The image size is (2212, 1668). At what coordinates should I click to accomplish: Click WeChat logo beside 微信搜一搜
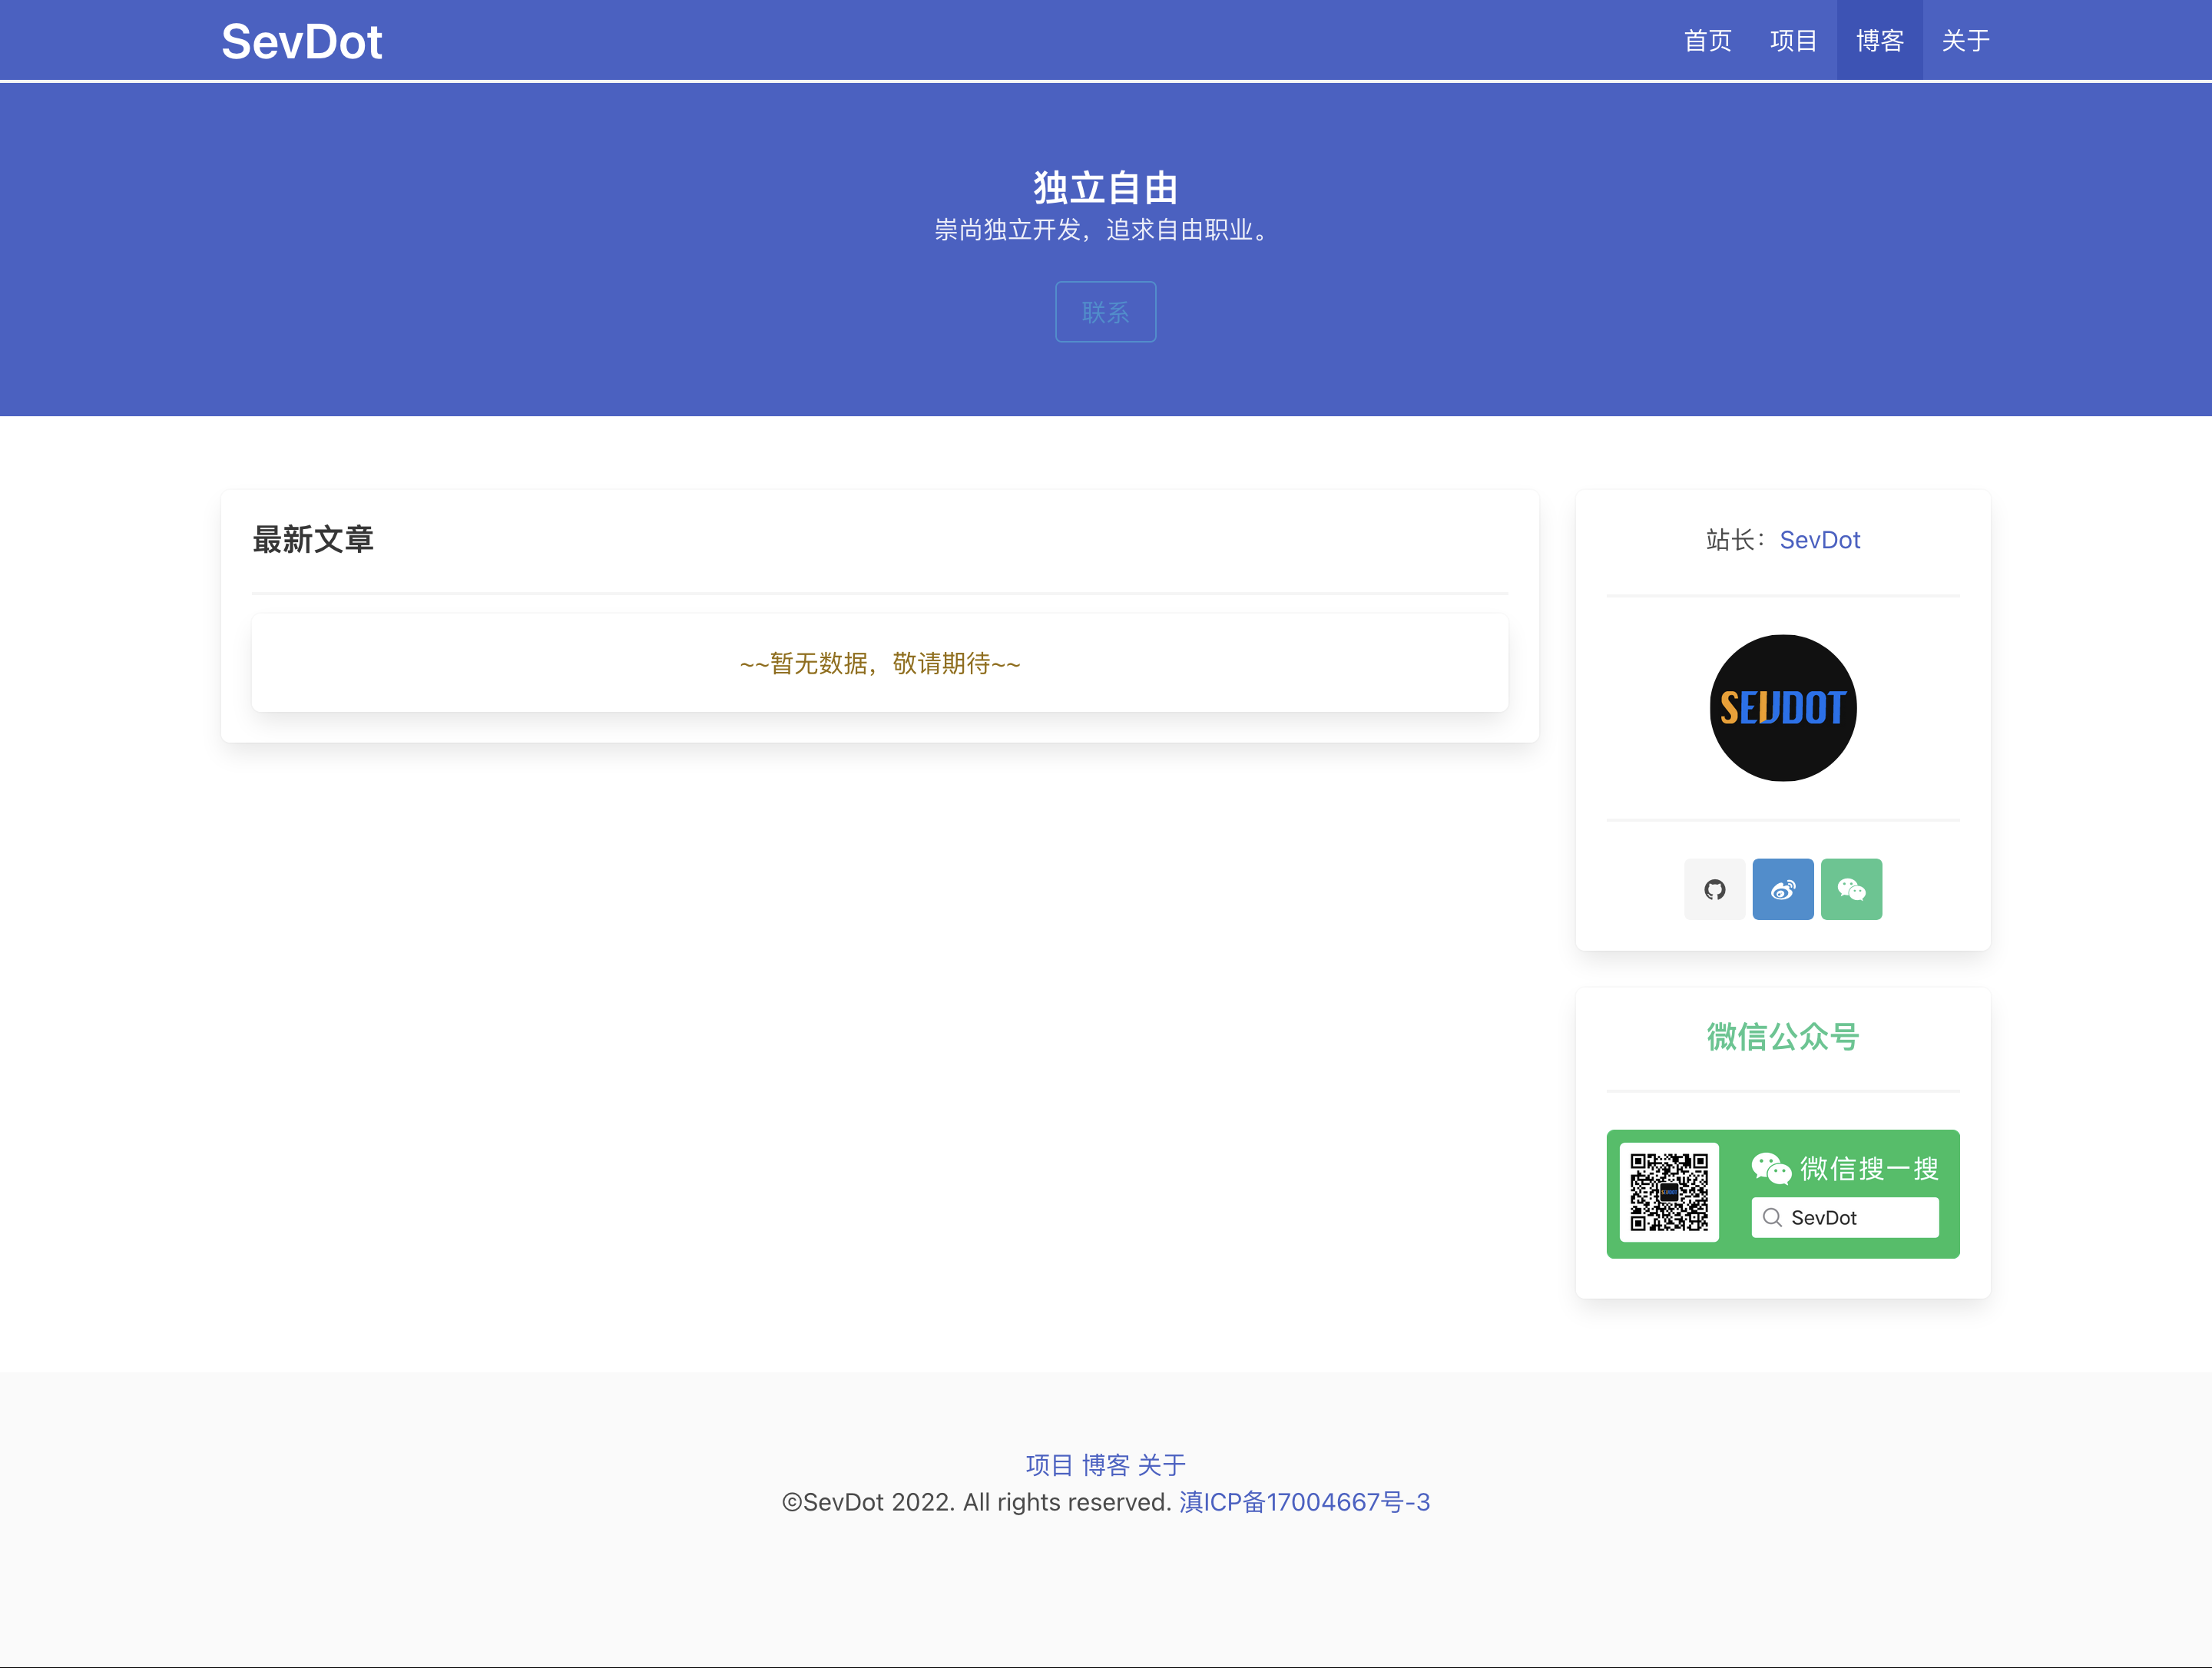pyautogui.click(x=1771, y=1168)
